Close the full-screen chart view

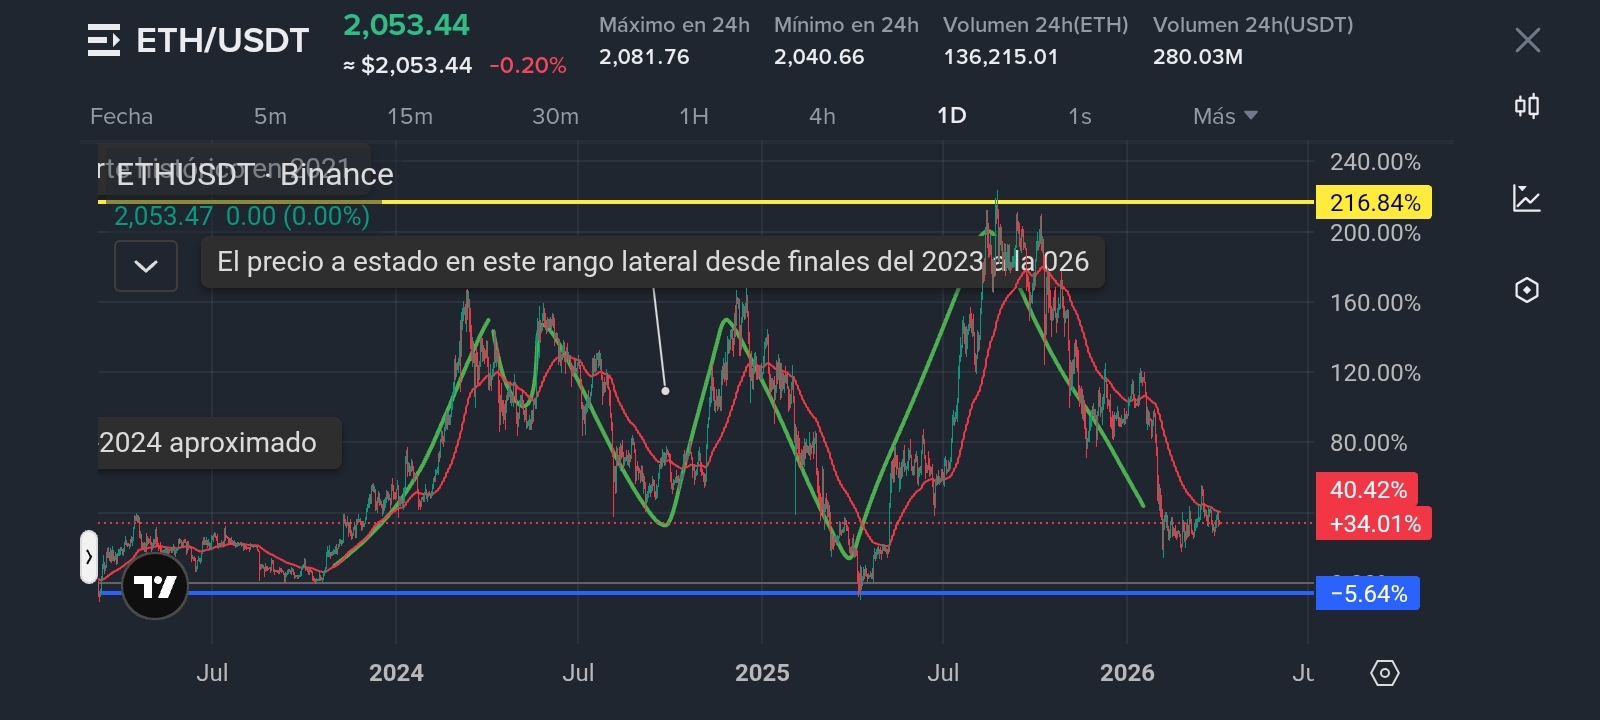1527,40
